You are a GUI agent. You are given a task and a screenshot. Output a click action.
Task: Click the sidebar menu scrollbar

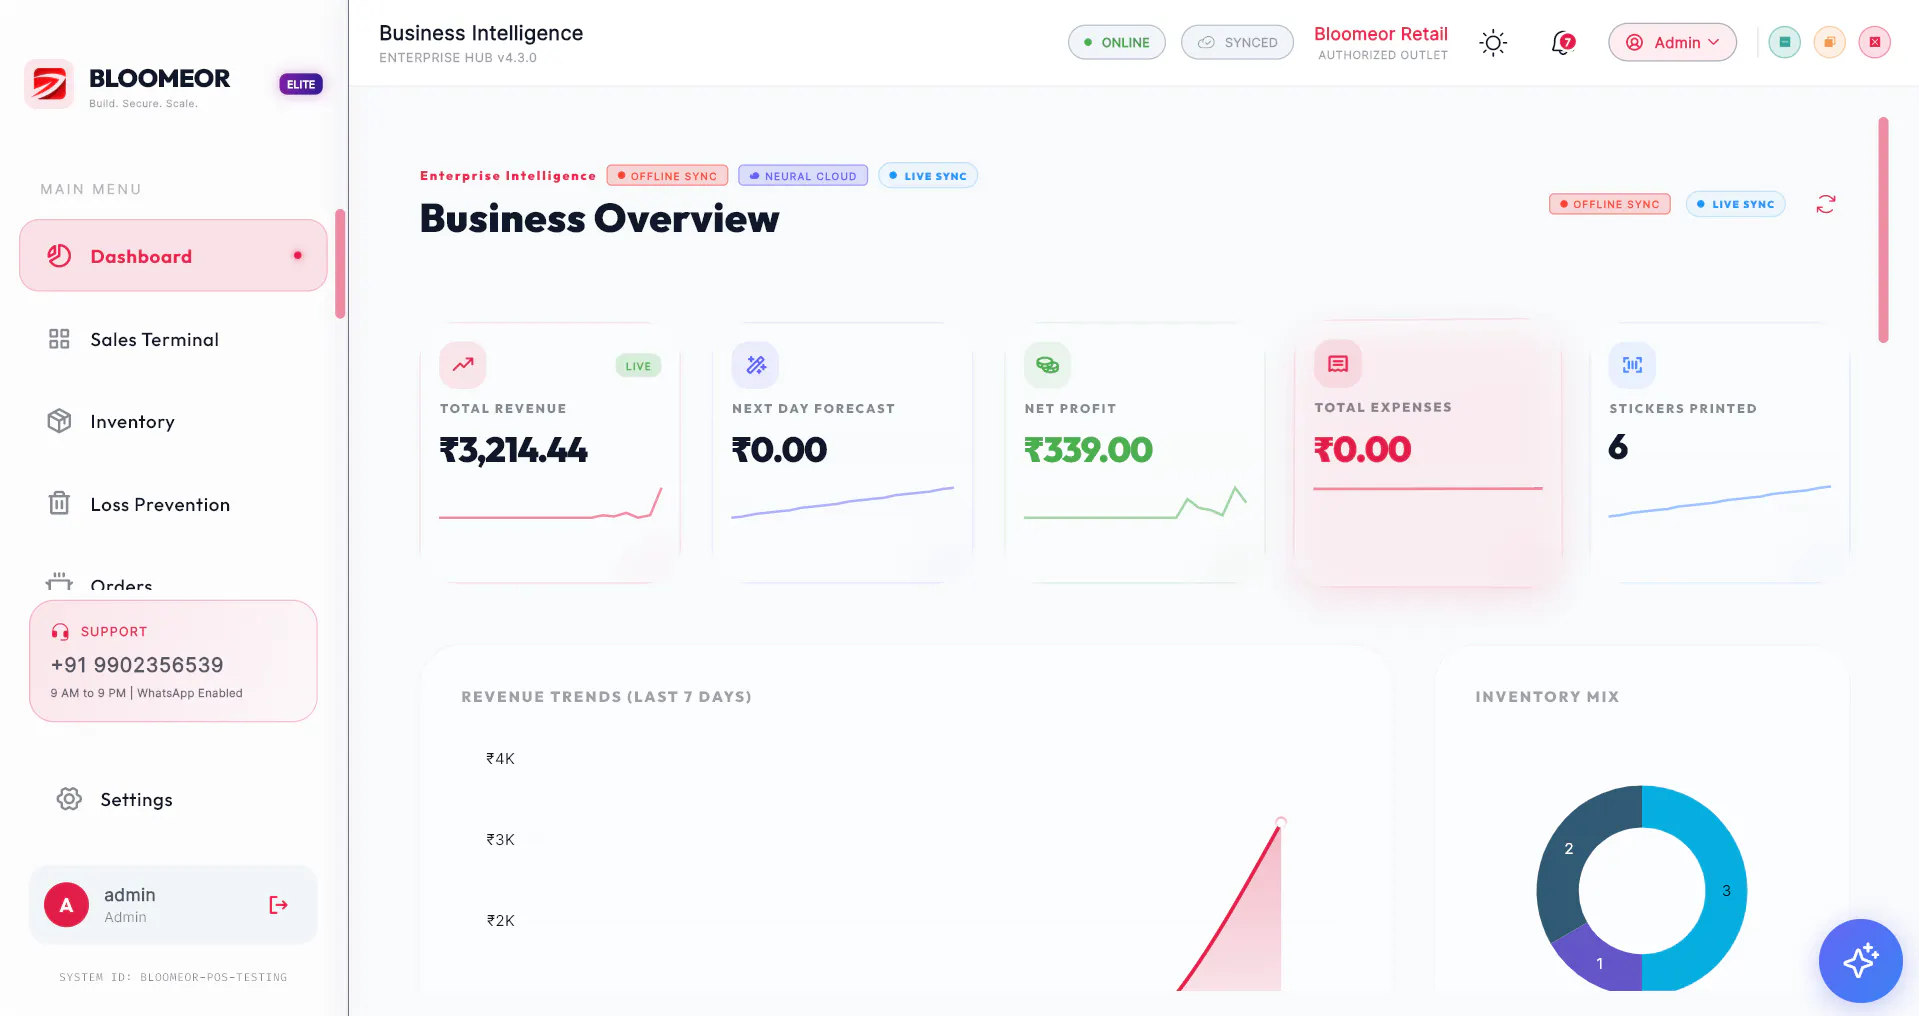340,264
